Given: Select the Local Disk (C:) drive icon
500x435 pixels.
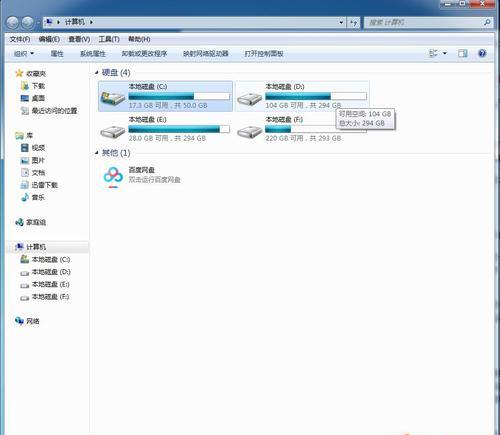Looking at the screenshot, I should pyautogui.click(x=113, y=98).
